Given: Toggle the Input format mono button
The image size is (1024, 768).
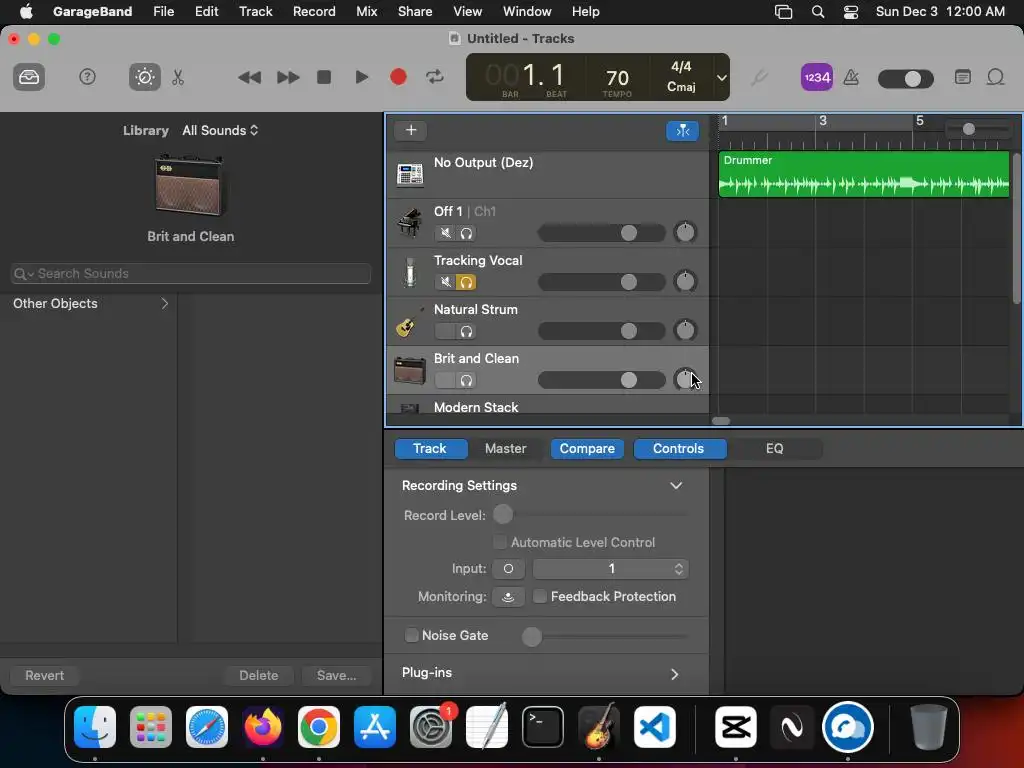Looking at the screenshot, I should click(x=508, y=569).
